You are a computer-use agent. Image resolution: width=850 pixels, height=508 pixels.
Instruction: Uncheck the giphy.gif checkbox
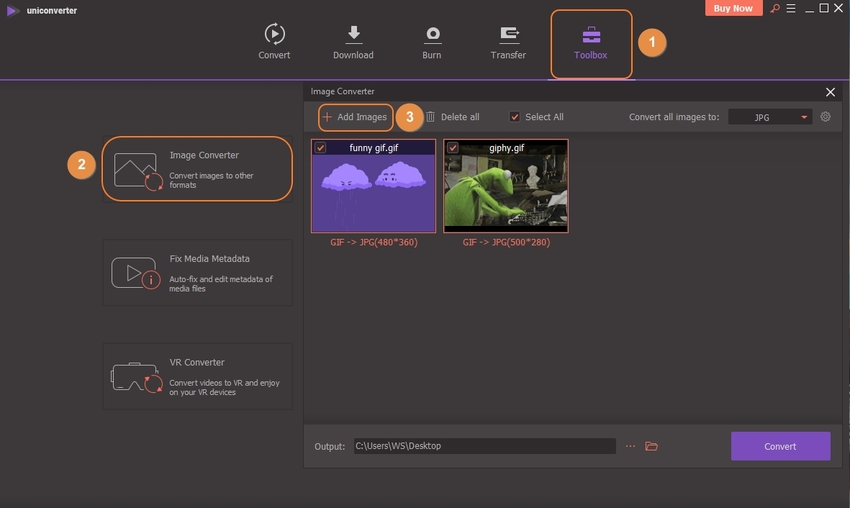[453, 148]
